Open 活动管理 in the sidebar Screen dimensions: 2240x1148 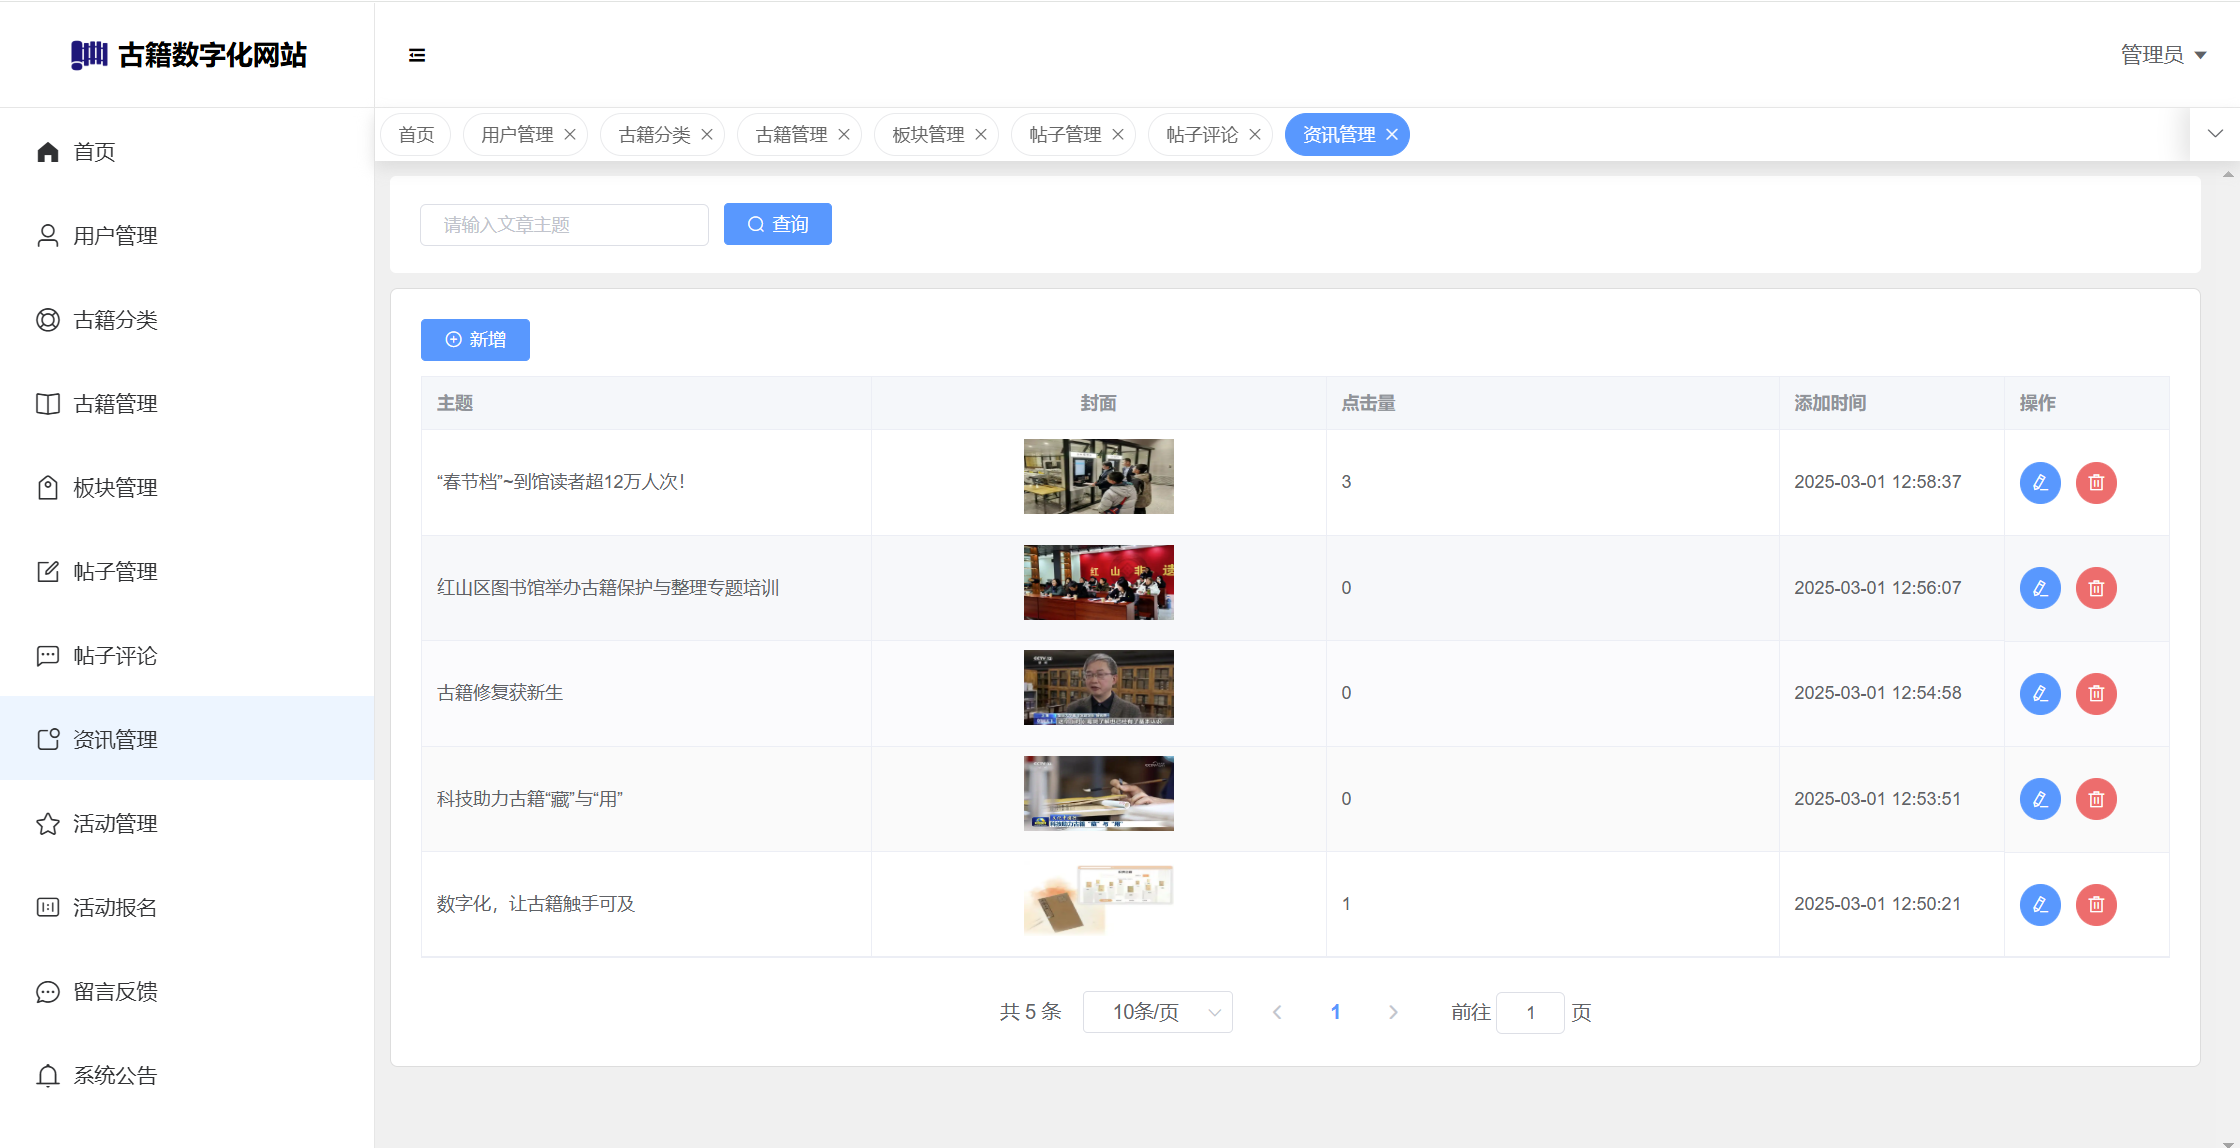[115, 824]
